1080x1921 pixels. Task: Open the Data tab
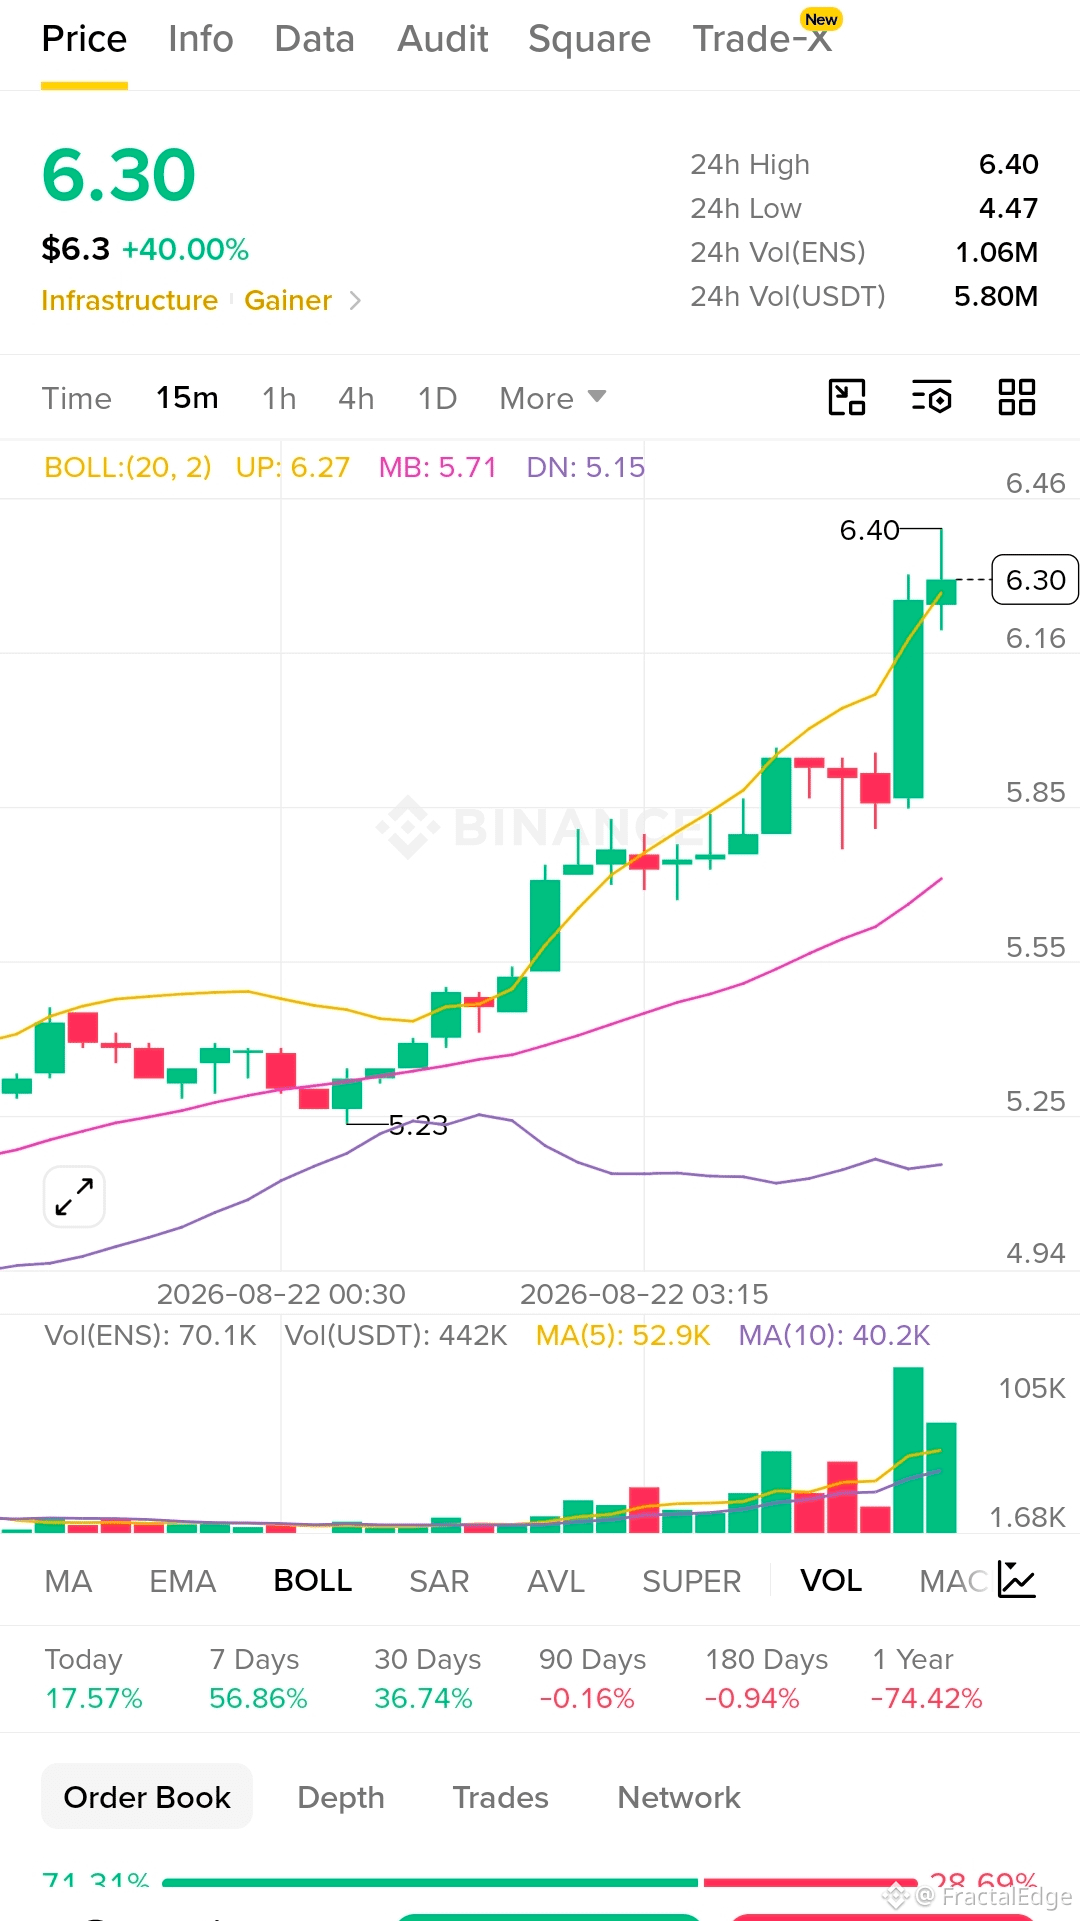[x=315, y=39]
